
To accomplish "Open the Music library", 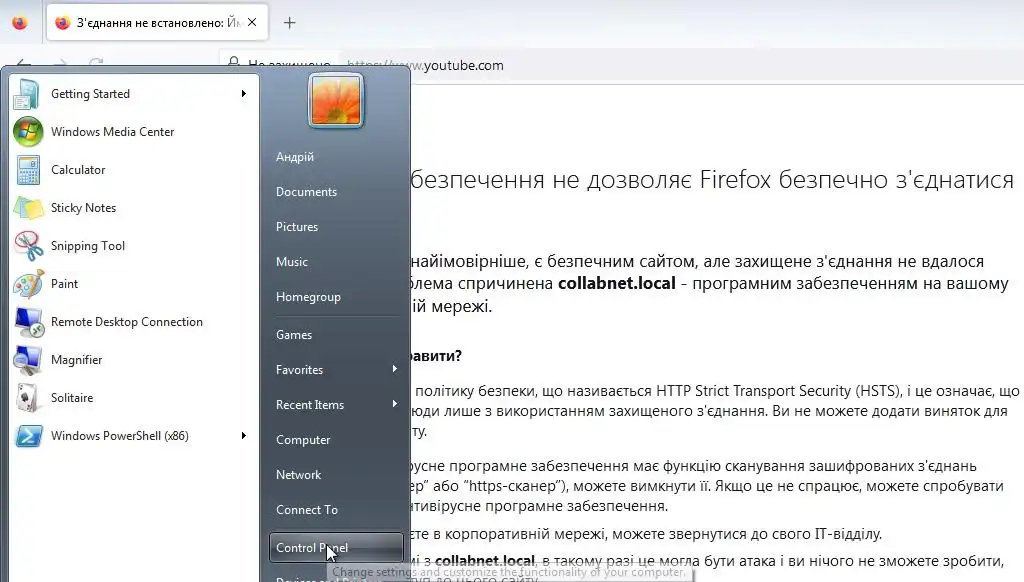I will click(x=291, y=262).
